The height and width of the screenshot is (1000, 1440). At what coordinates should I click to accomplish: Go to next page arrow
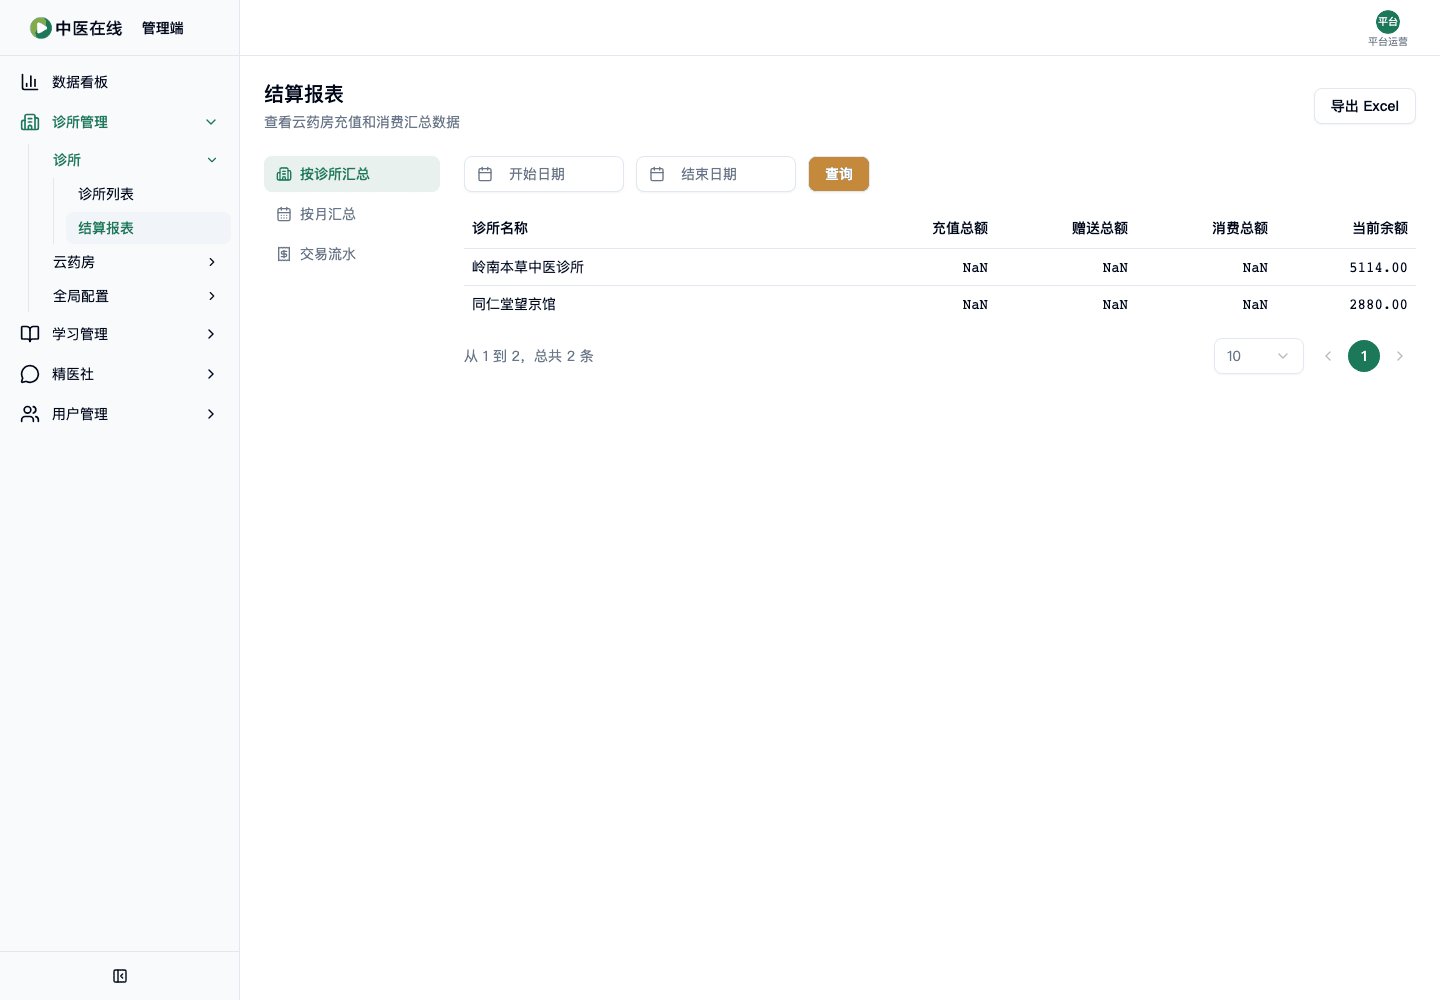pos(1400,356)
